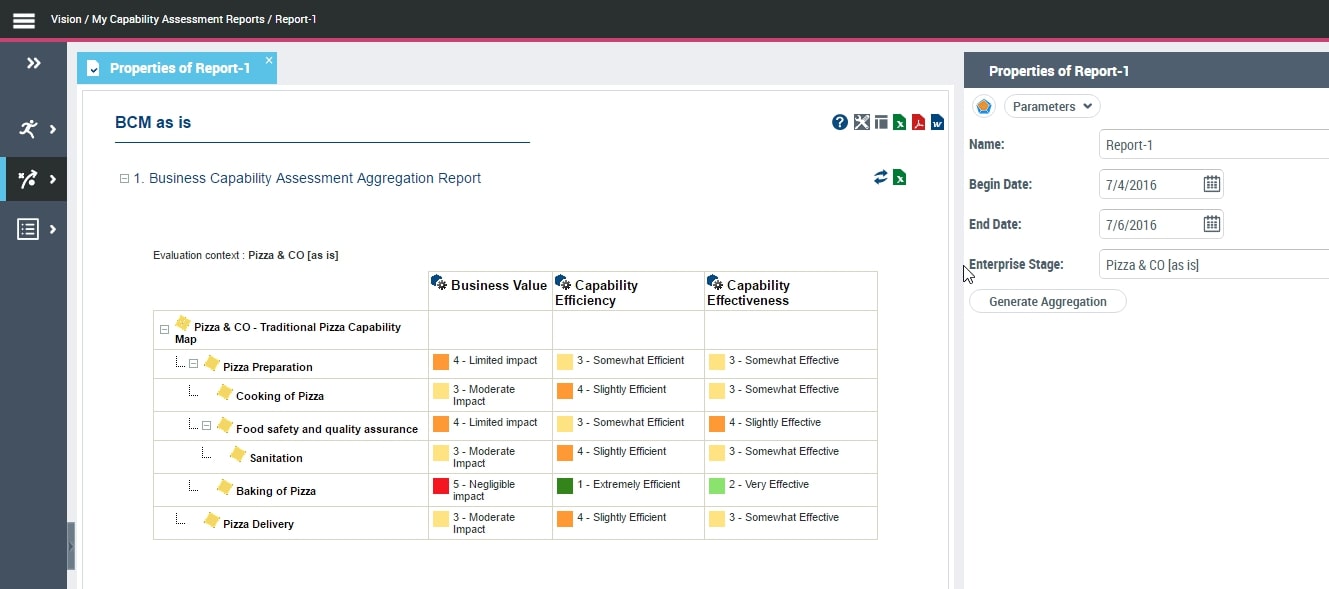The width and height of the screenshot is (1329, 589).
Task: Click the Generate Aggregation button
Action: pos(1047,301)
